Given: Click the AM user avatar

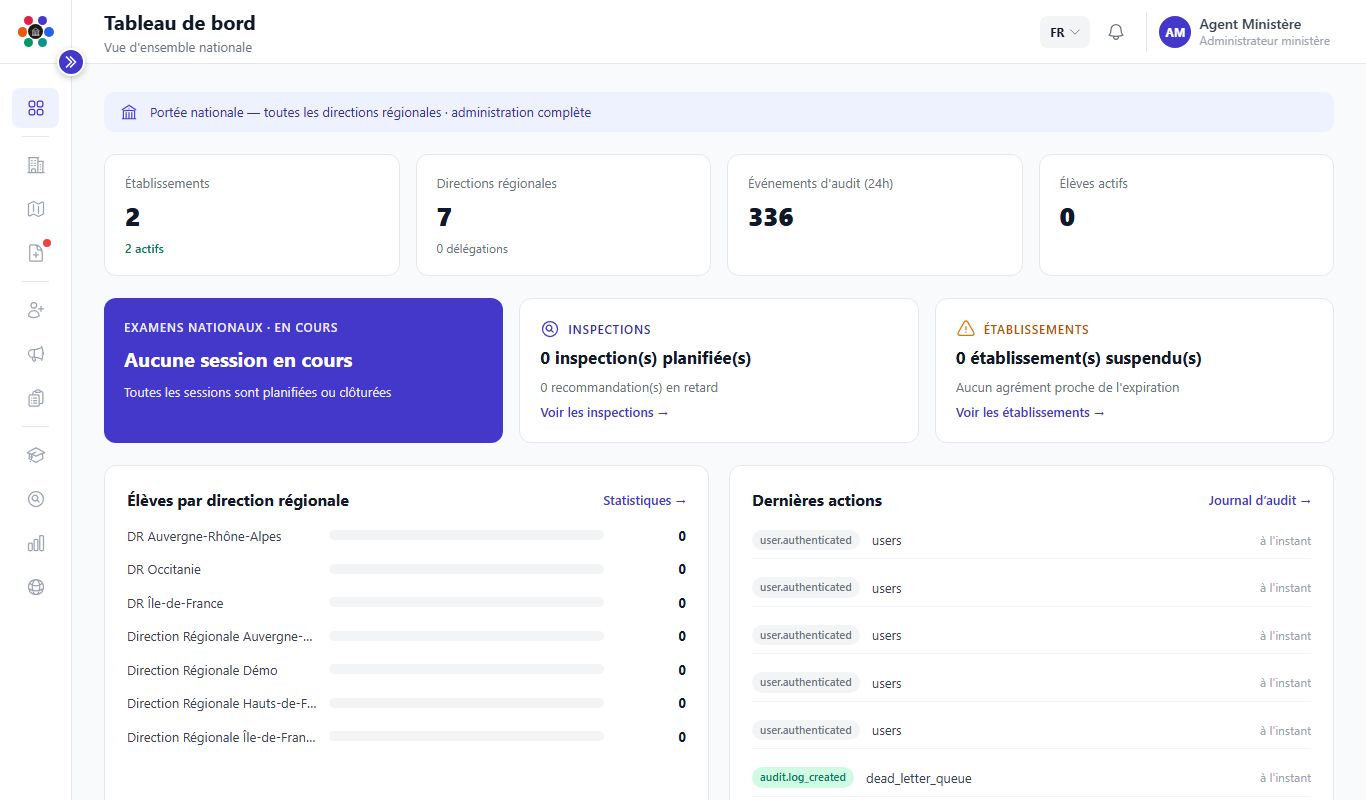Looking at the screenshot, I should pyautogui.click(x=1175, y=32).
